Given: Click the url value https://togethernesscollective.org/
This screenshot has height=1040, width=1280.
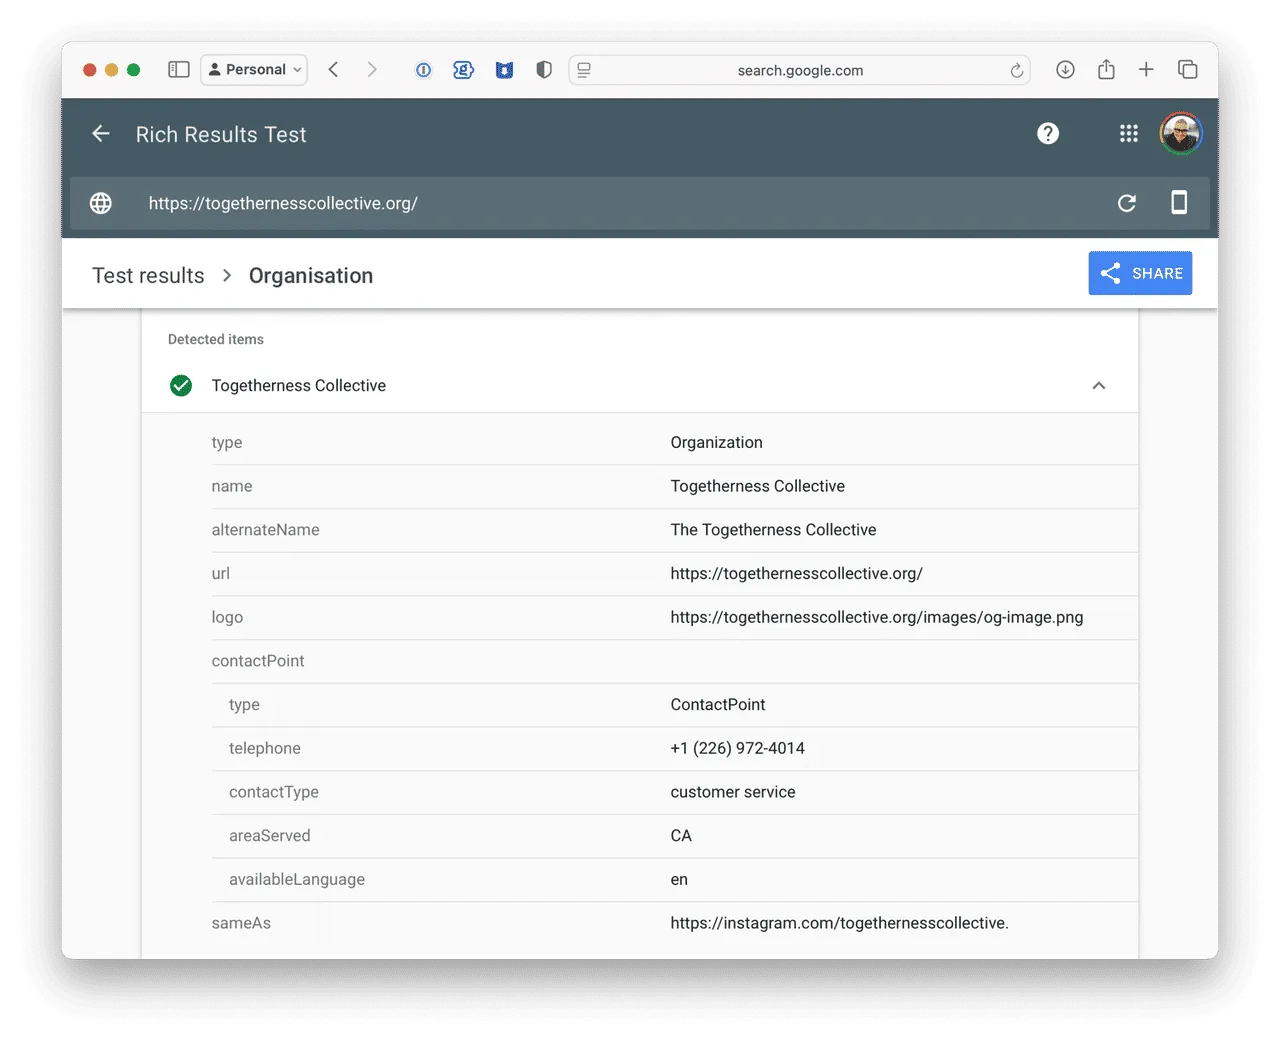Looking at the screenshot, I should (796, 574).
